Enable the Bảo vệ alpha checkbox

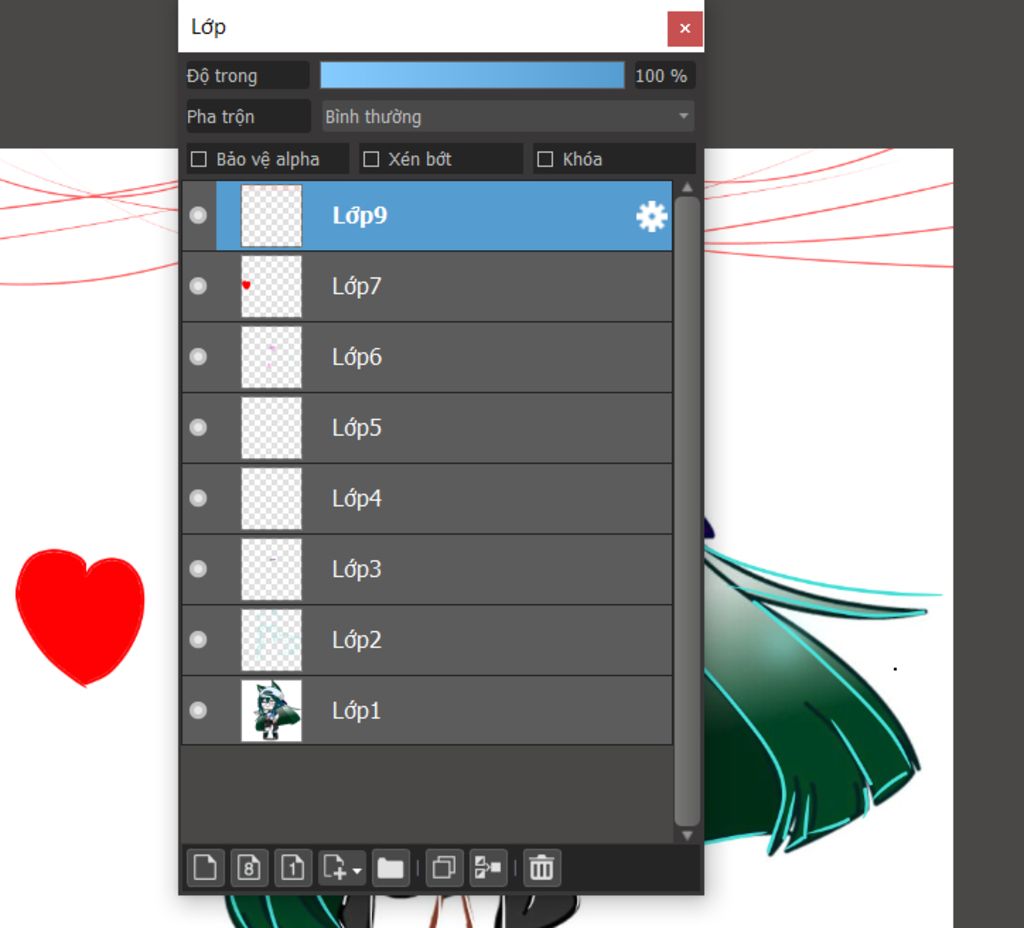coord(199,159)
